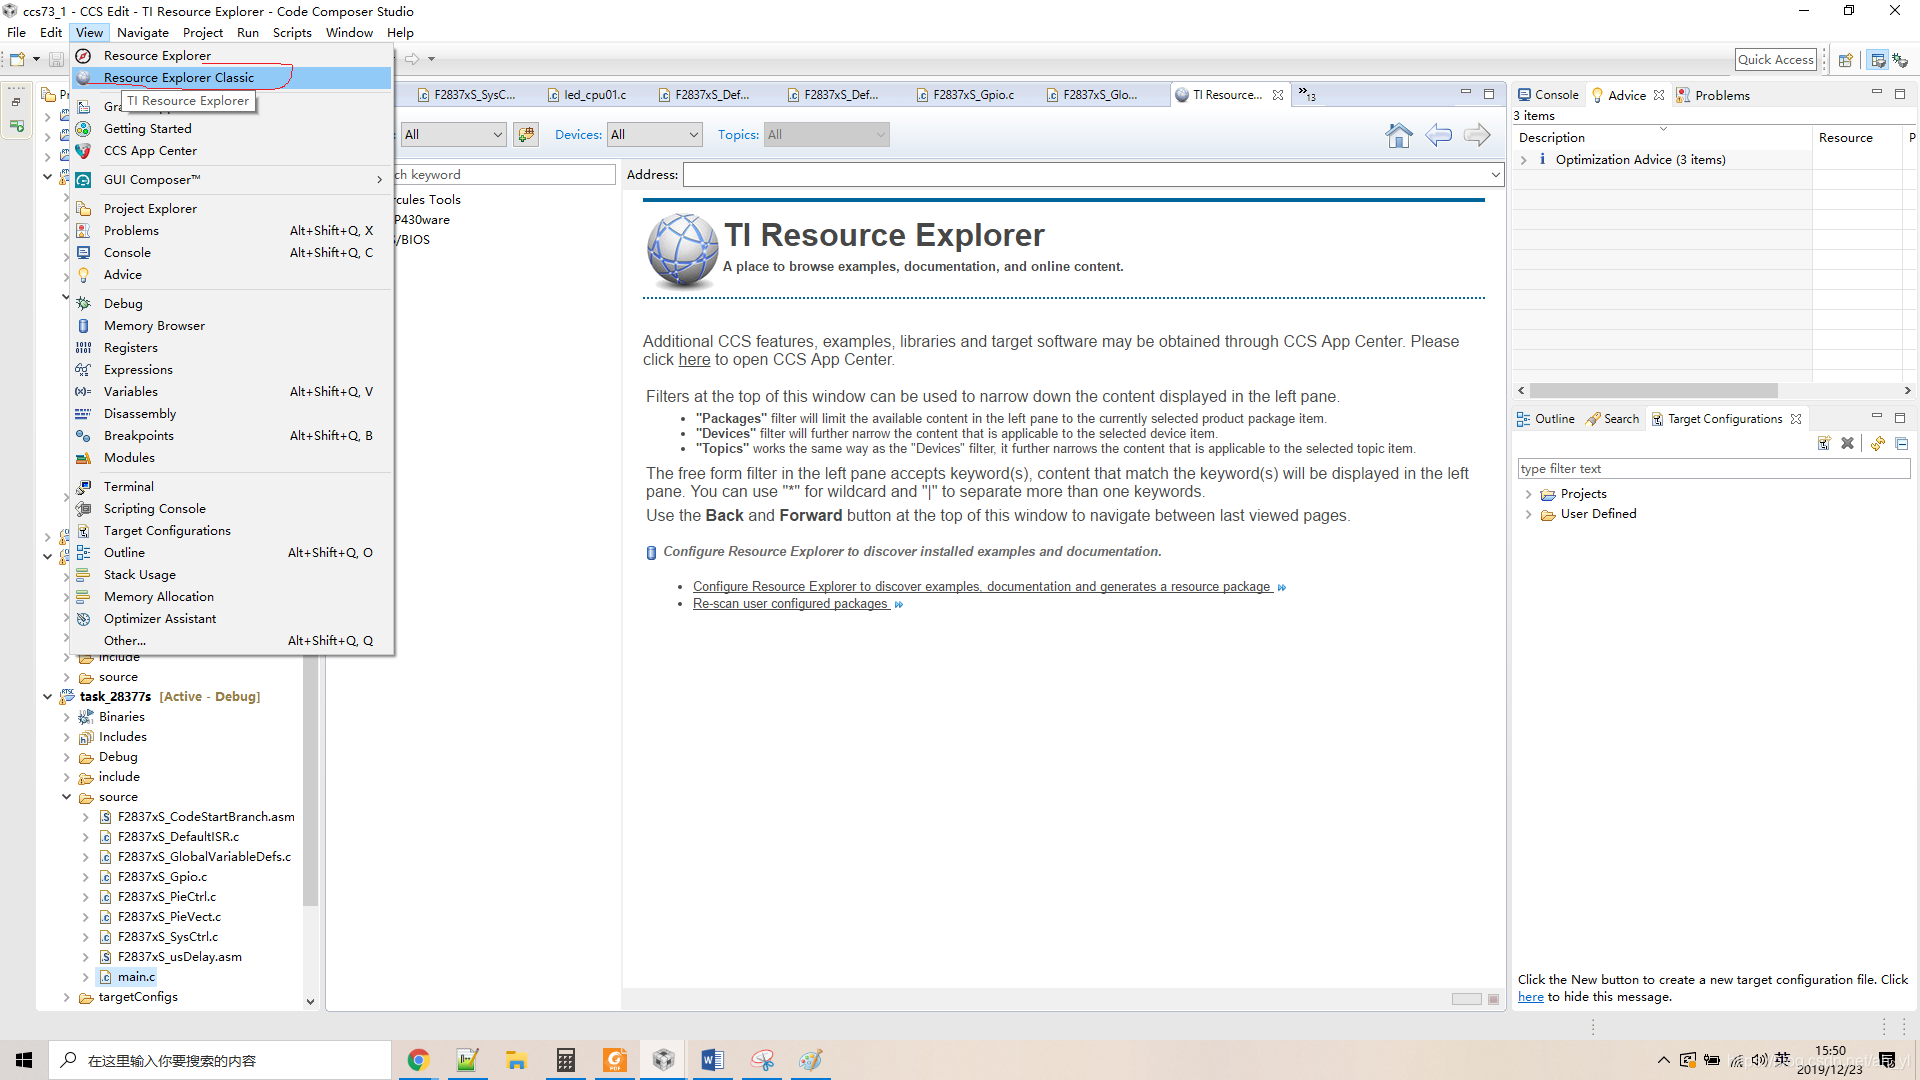Click the Forward arrow navigation icon

pos(1477,135)
